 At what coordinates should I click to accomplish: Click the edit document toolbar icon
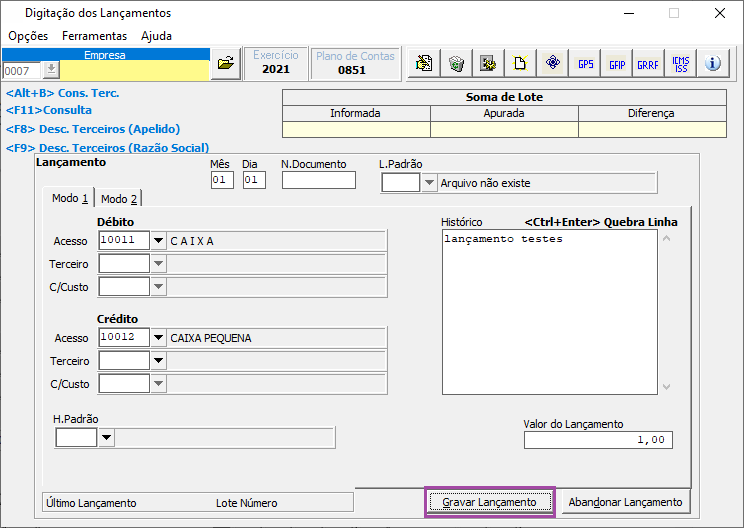(x=424, y=63)
